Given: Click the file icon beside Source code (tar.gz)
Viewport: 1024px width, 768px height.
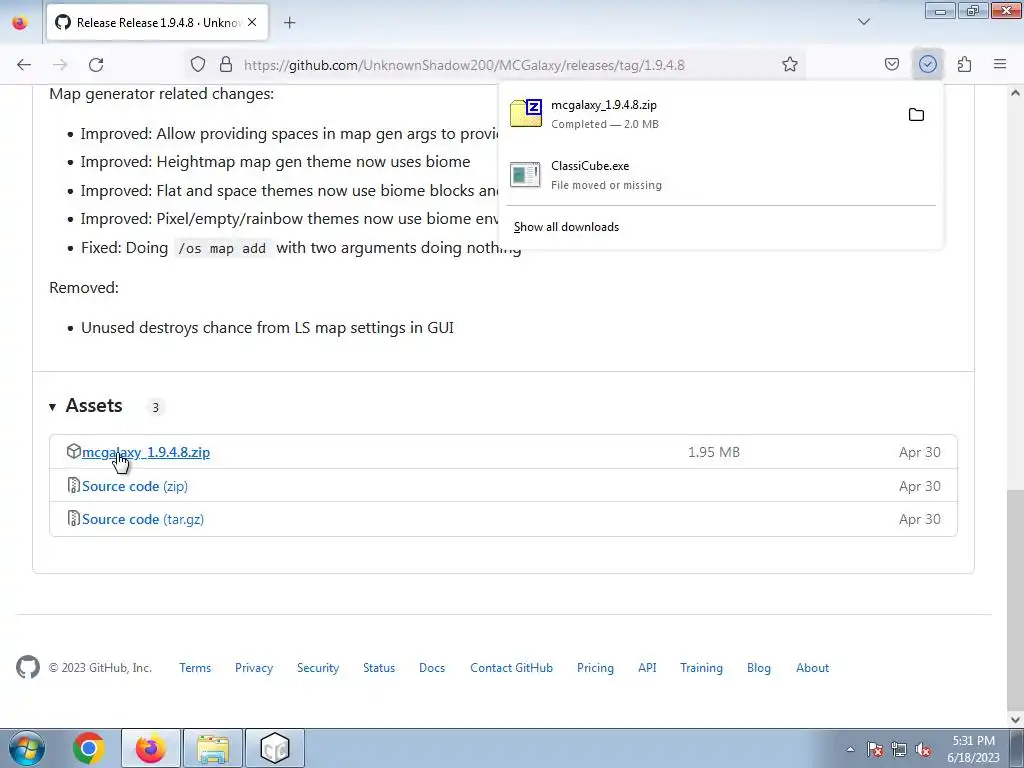Looking at the screenshot, I should click(74, 519).
